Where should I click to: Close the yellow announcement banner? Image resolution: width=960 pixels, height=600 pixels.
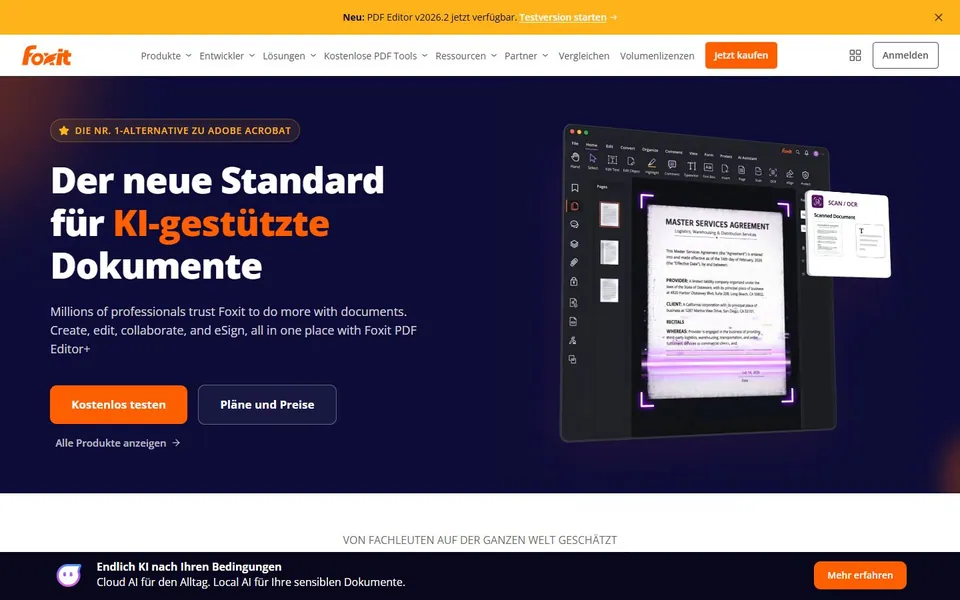click(x=938, y=17)
